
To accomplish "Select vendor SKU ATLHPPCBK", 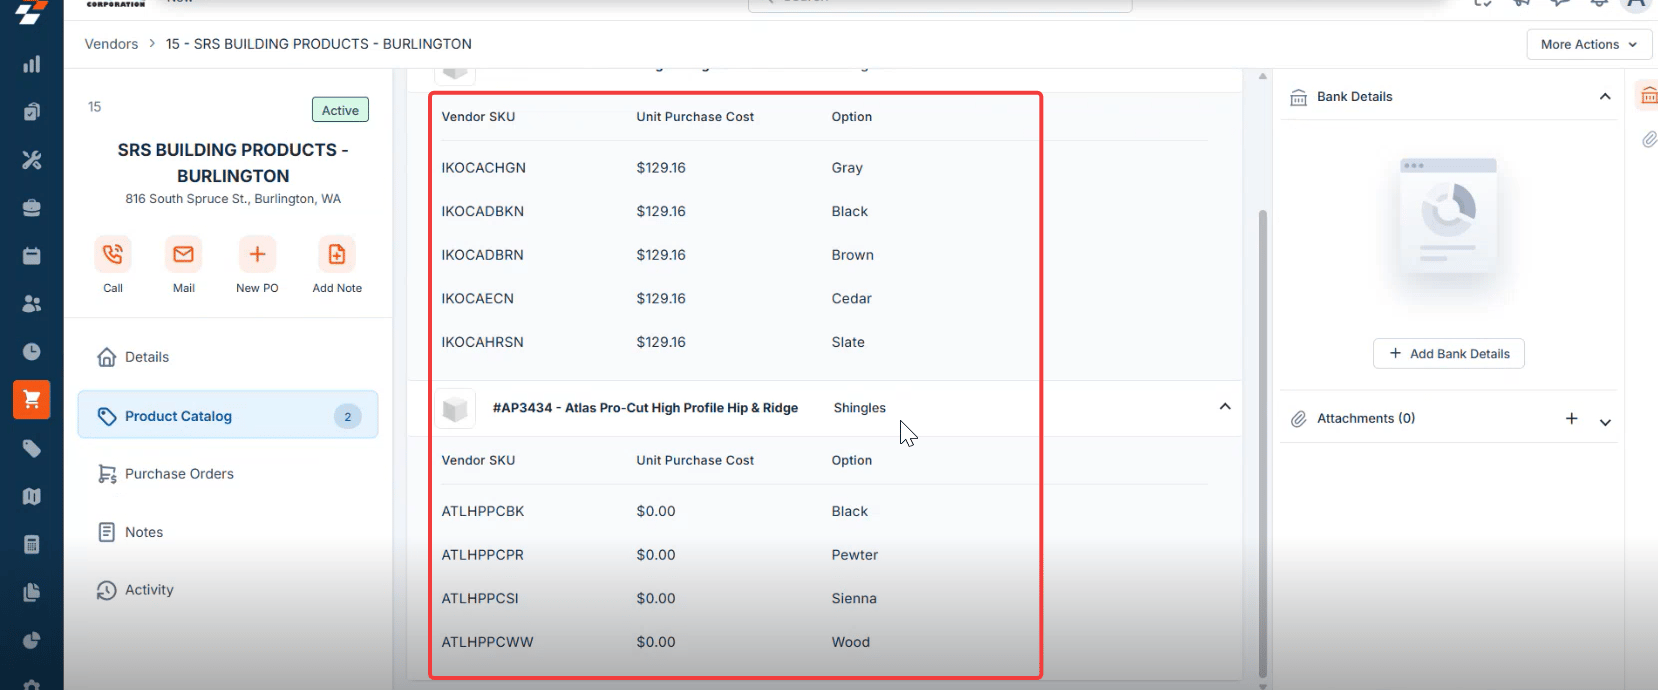I will [483, 511].
